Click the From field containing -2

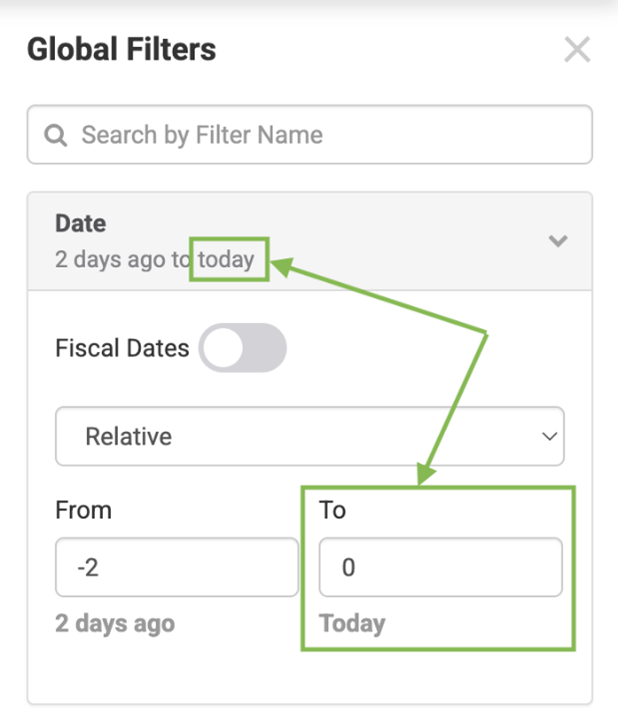(x=176, y=568)
